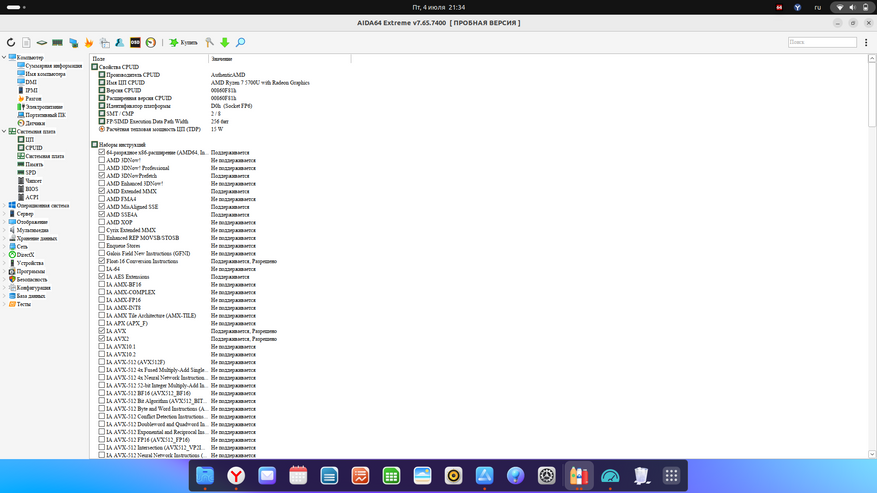The image size is (877, 493).
Task: Toggle the AMD 3DNow! checkbox
Action: pos(102,160)
